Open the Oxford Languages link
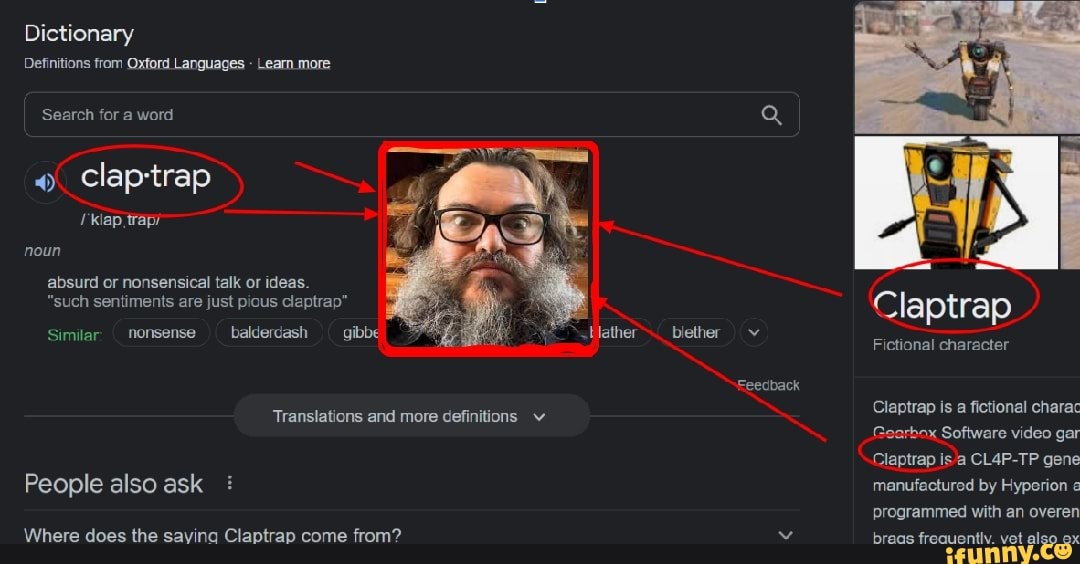The height and width of the screenshot is (564, 1080). click(x=185, y=63)
